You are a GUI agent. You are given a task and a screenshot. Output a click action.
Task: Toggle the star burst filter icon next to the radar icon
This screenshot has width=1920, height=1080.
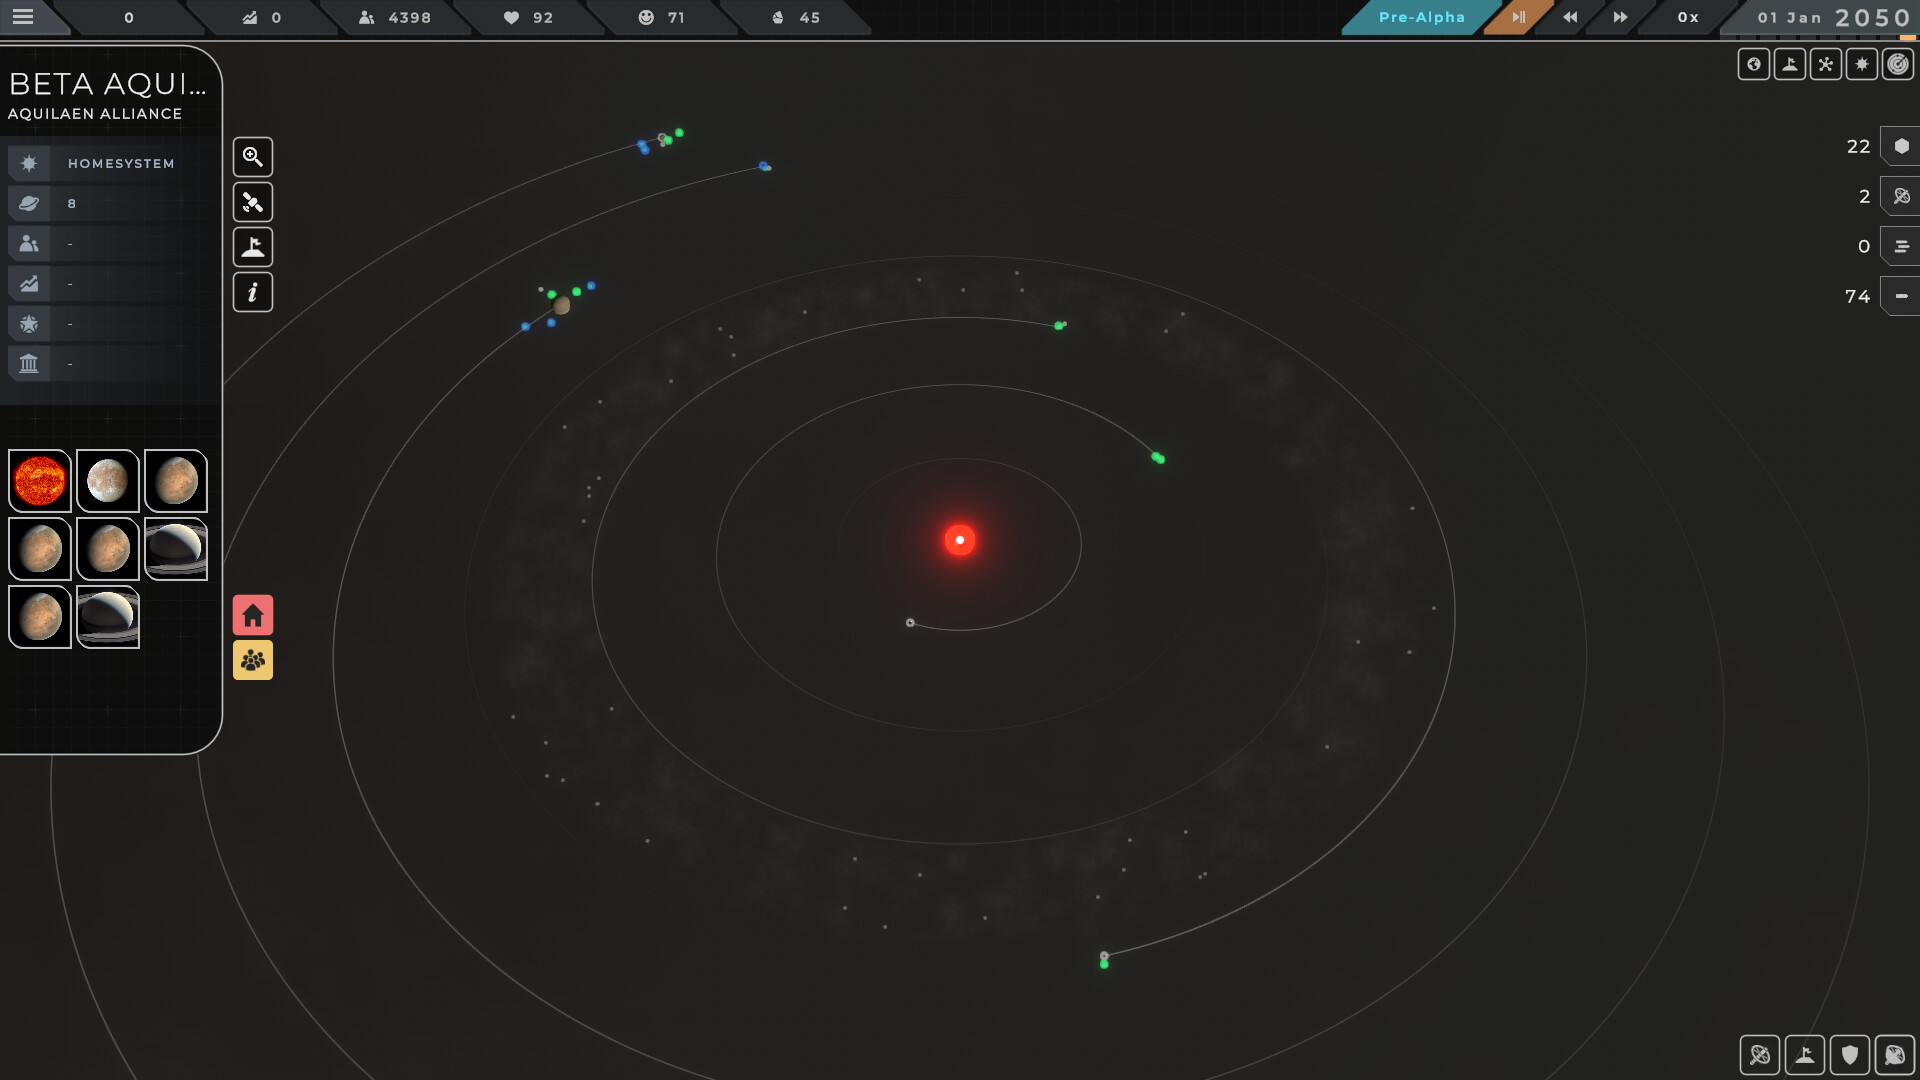tap(1862, 65)
